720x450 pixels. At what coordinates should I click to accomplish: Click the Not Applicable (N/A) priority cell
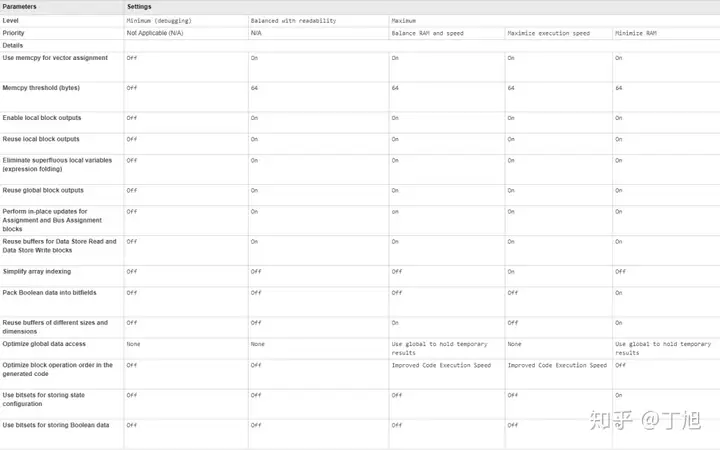coord(155,33)
